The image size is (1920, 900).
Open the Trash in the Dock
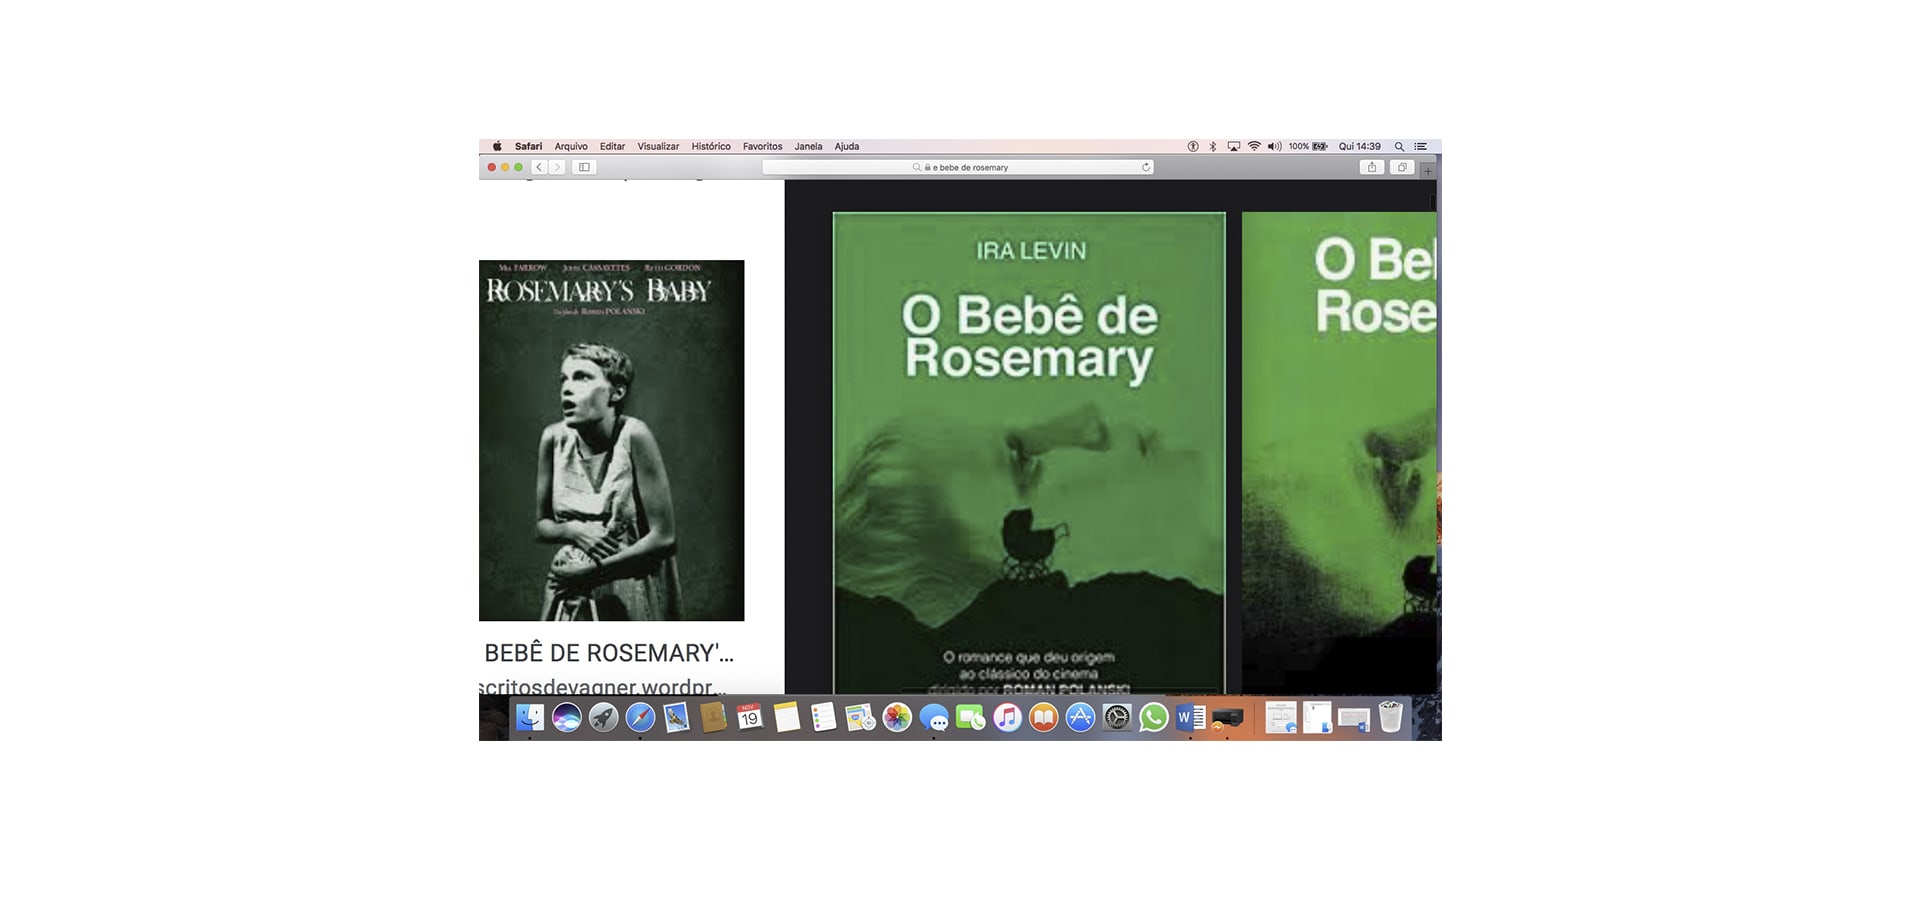1390,717
